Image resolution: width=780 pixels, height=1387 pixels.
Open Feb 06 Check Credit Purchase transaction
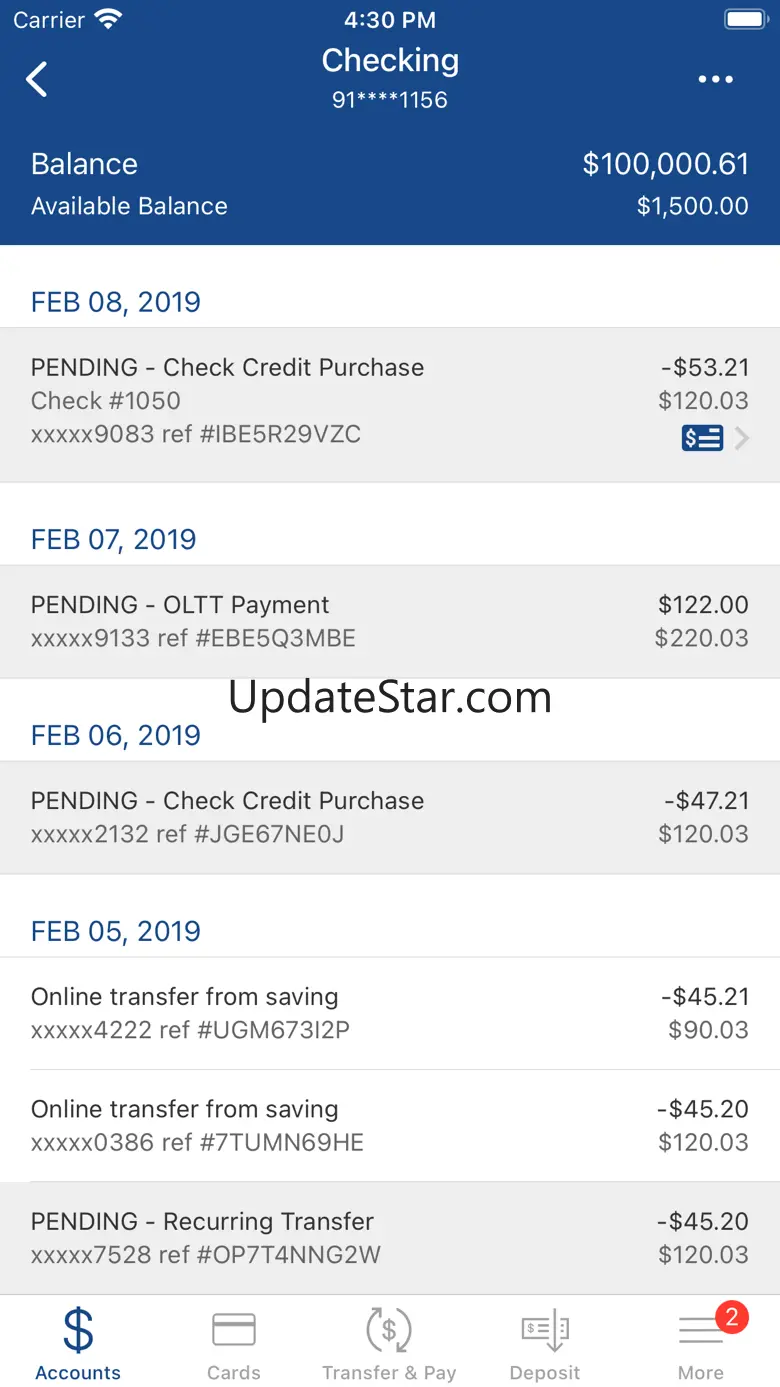click(389, 817)
